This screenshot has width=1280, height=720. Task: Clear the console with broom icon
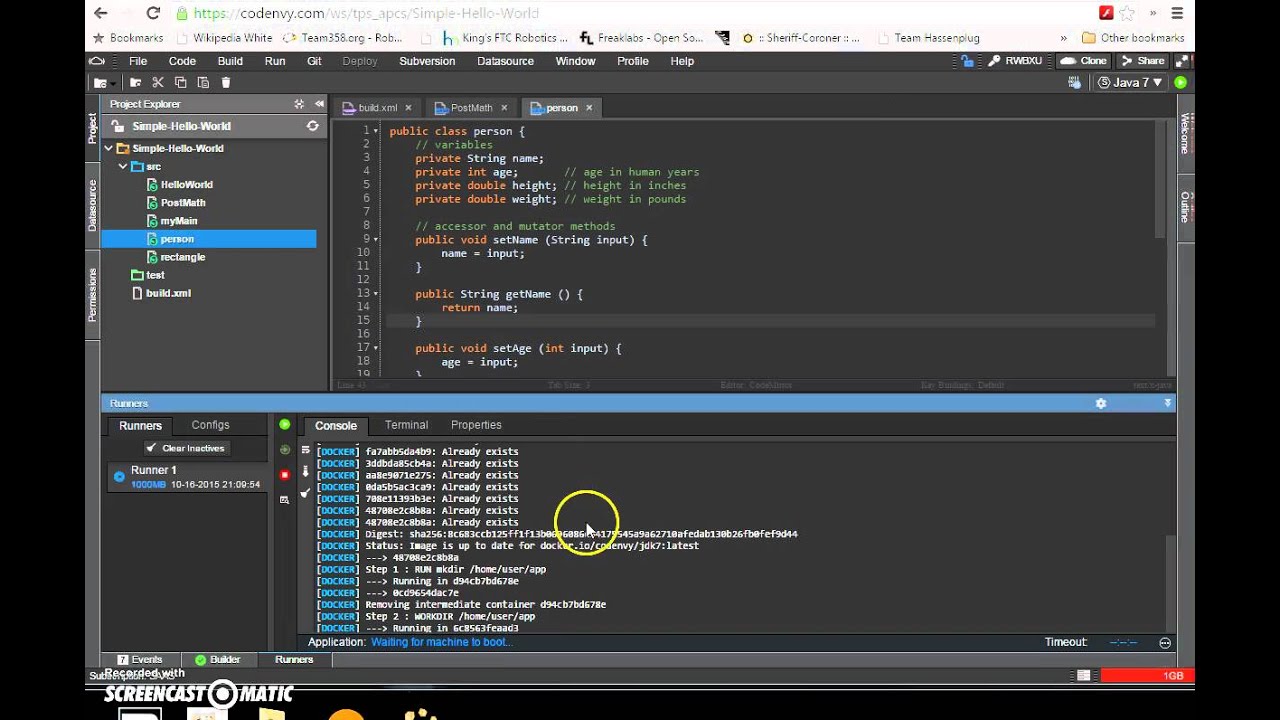pyautogui.click(x=306, y=493)
